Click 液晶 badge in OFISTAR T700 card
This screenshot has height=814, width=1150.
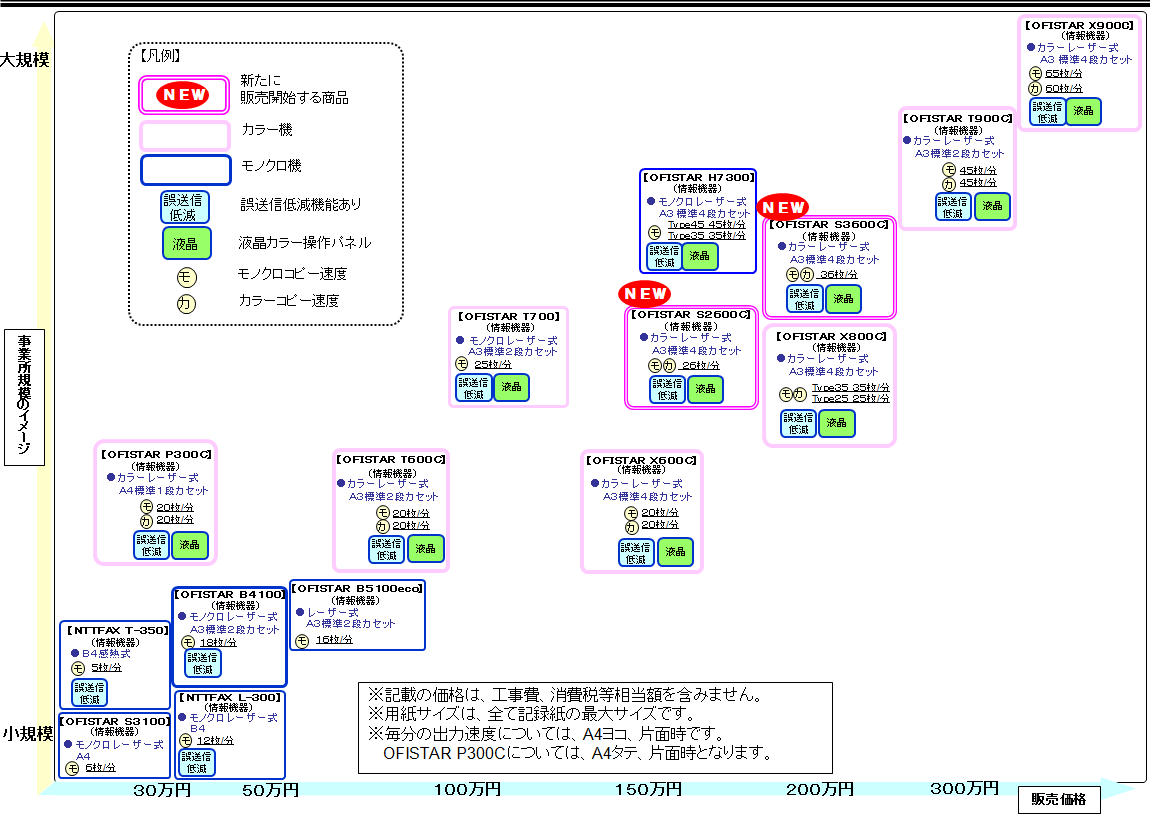pyautogui.click(x=511, y=388)
